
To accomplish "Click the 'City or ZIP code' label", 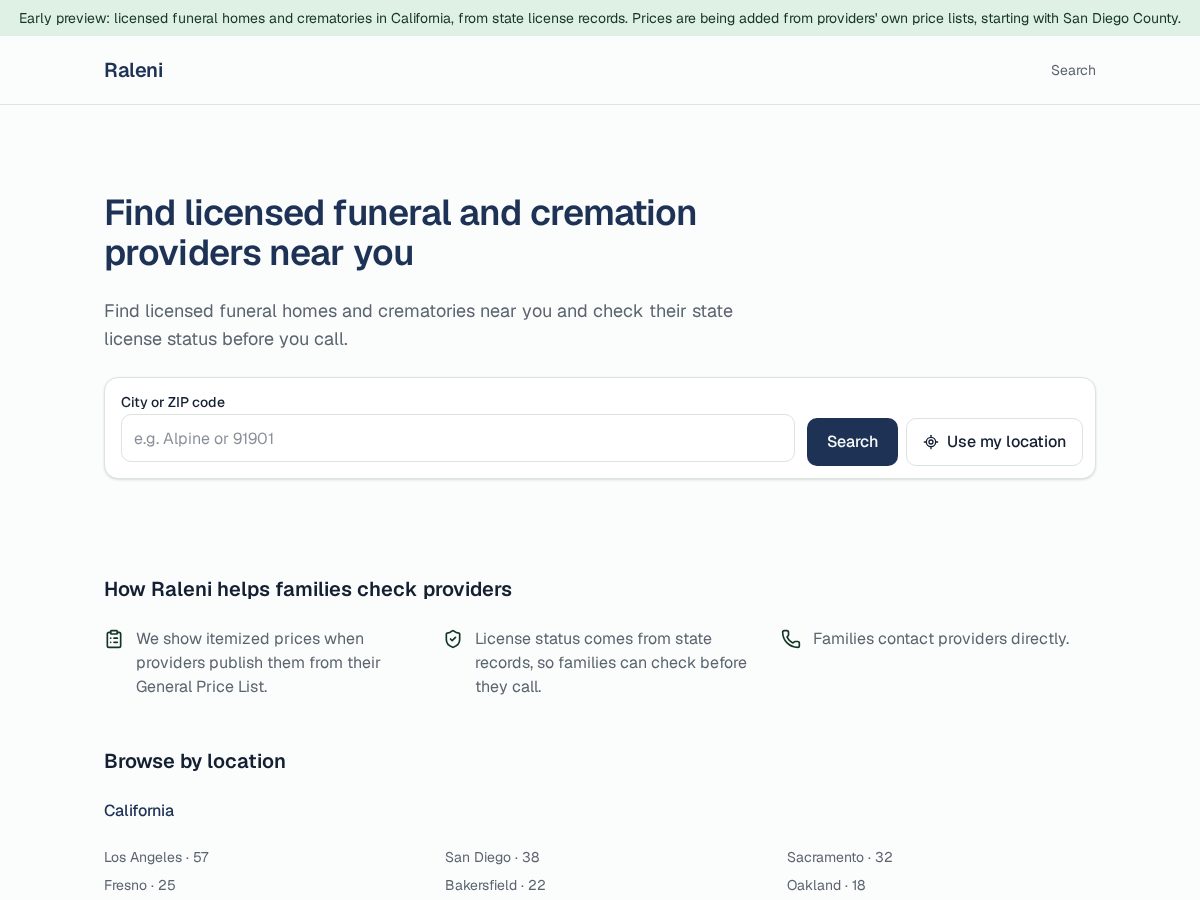I will (173, 402).
